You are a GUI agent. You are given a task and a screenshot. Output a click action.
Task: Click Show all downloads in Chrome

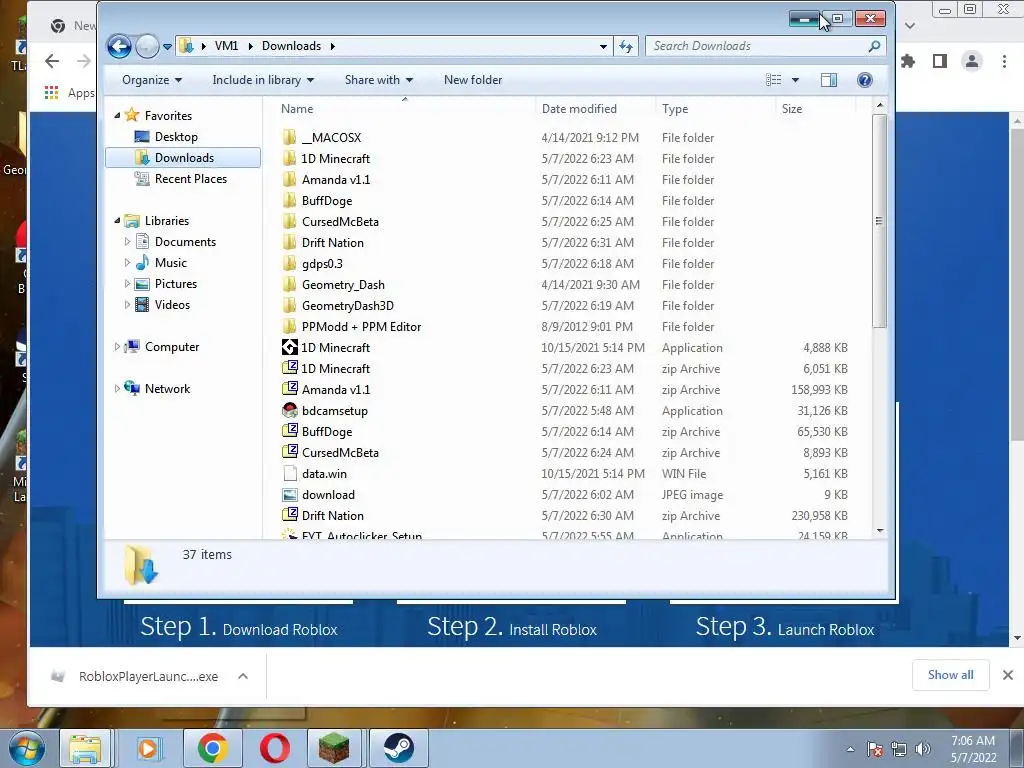(950, 675)
